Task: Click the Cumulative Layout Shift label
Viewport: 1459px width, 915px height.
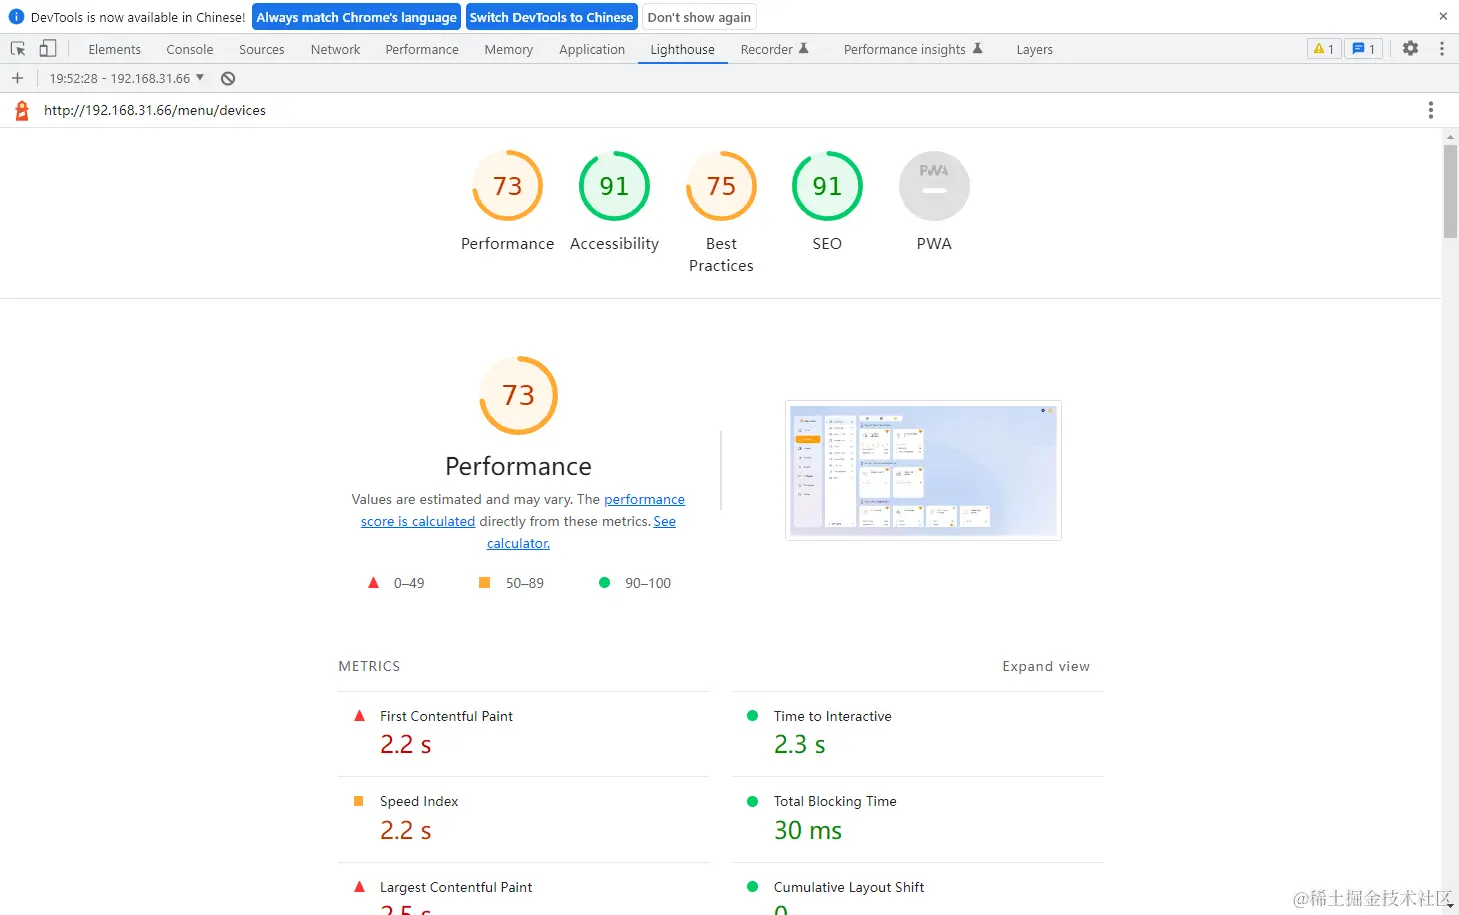Action: (849, 887)
